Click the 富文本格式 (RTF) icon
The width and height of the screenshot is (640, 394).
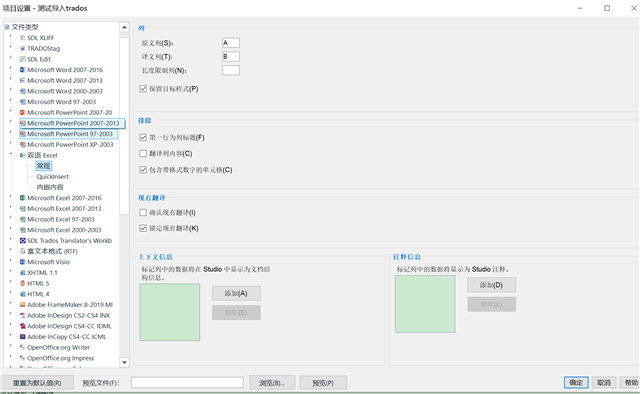pyautogui.click(x=23, y=251)
